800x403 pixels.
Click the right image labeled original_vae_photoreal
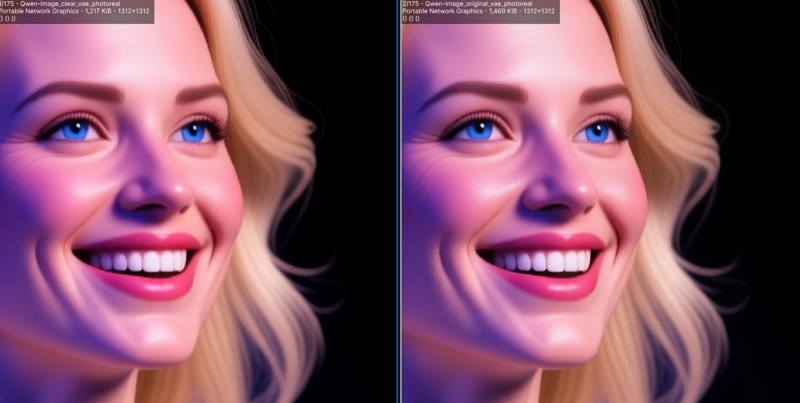[x=601, y=202]
